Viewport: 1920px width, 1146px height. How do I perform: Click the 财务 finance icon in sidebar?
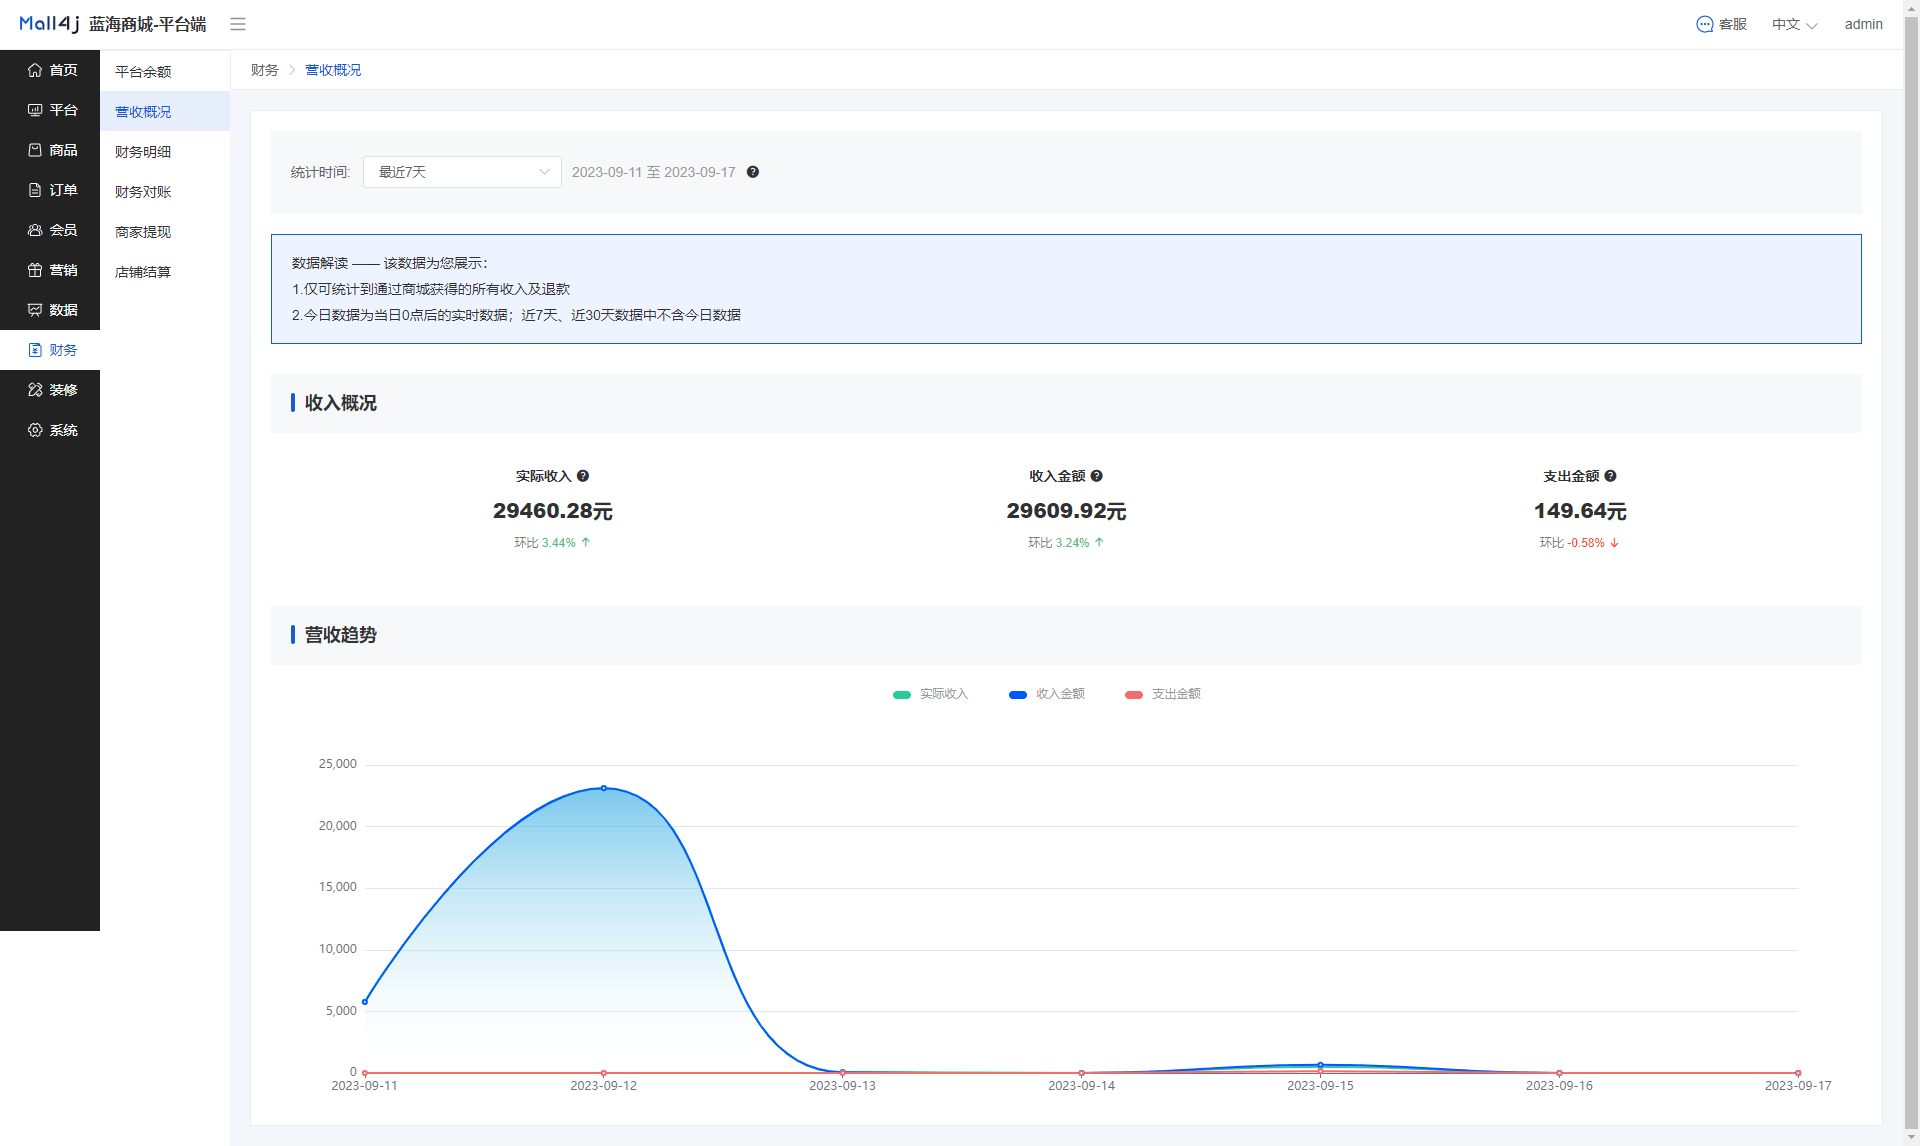coord(35,350)
